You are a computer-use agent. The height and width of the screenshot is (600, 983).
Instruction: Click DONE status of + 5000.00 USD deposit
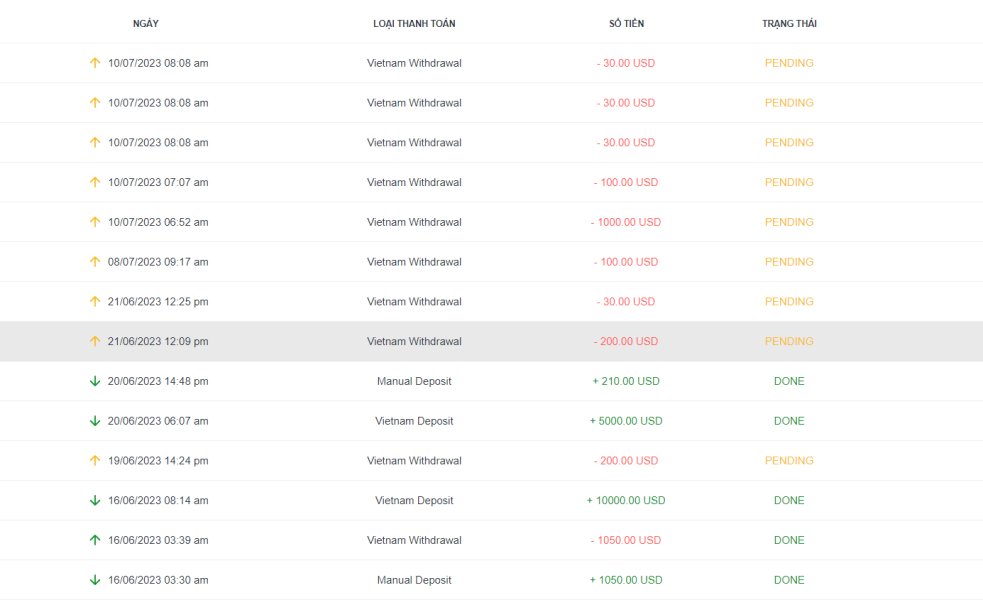(x=789, y=421)
